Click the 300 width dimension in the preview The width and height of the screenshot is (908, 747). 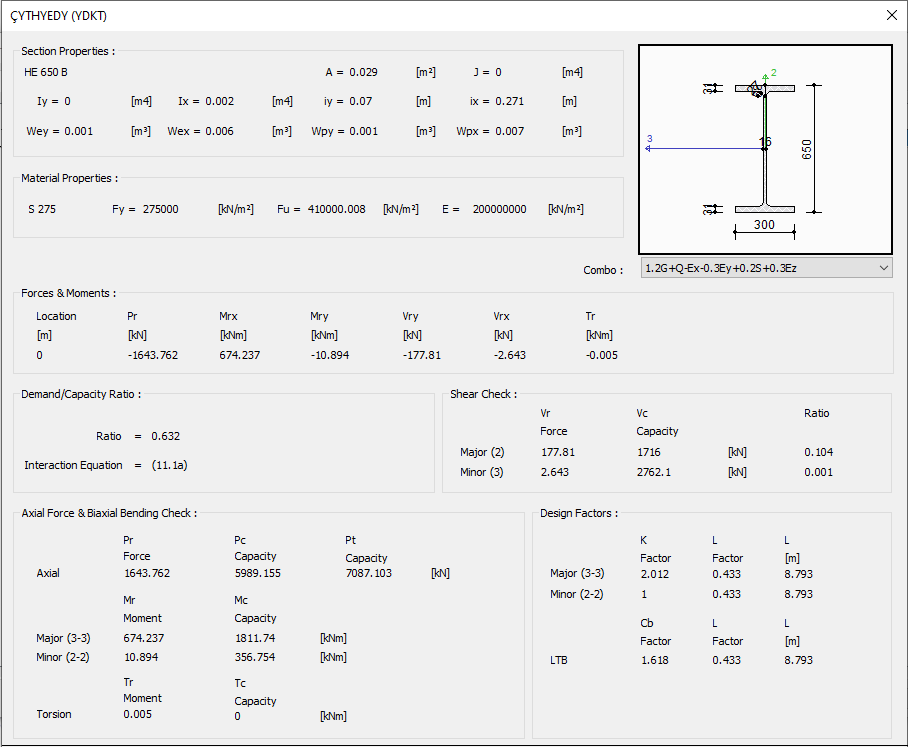764,225
